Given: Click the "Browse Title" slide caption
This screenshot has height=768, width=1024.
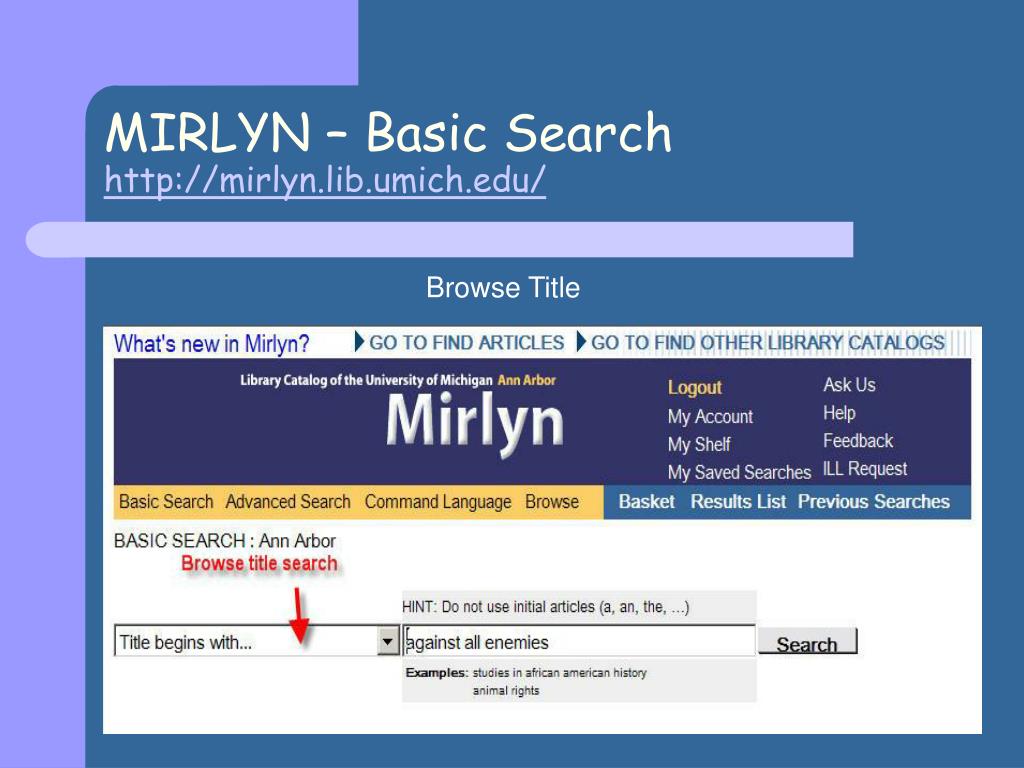Looking at the screenshot, I should pyautogui.click(x=503, y=287).
